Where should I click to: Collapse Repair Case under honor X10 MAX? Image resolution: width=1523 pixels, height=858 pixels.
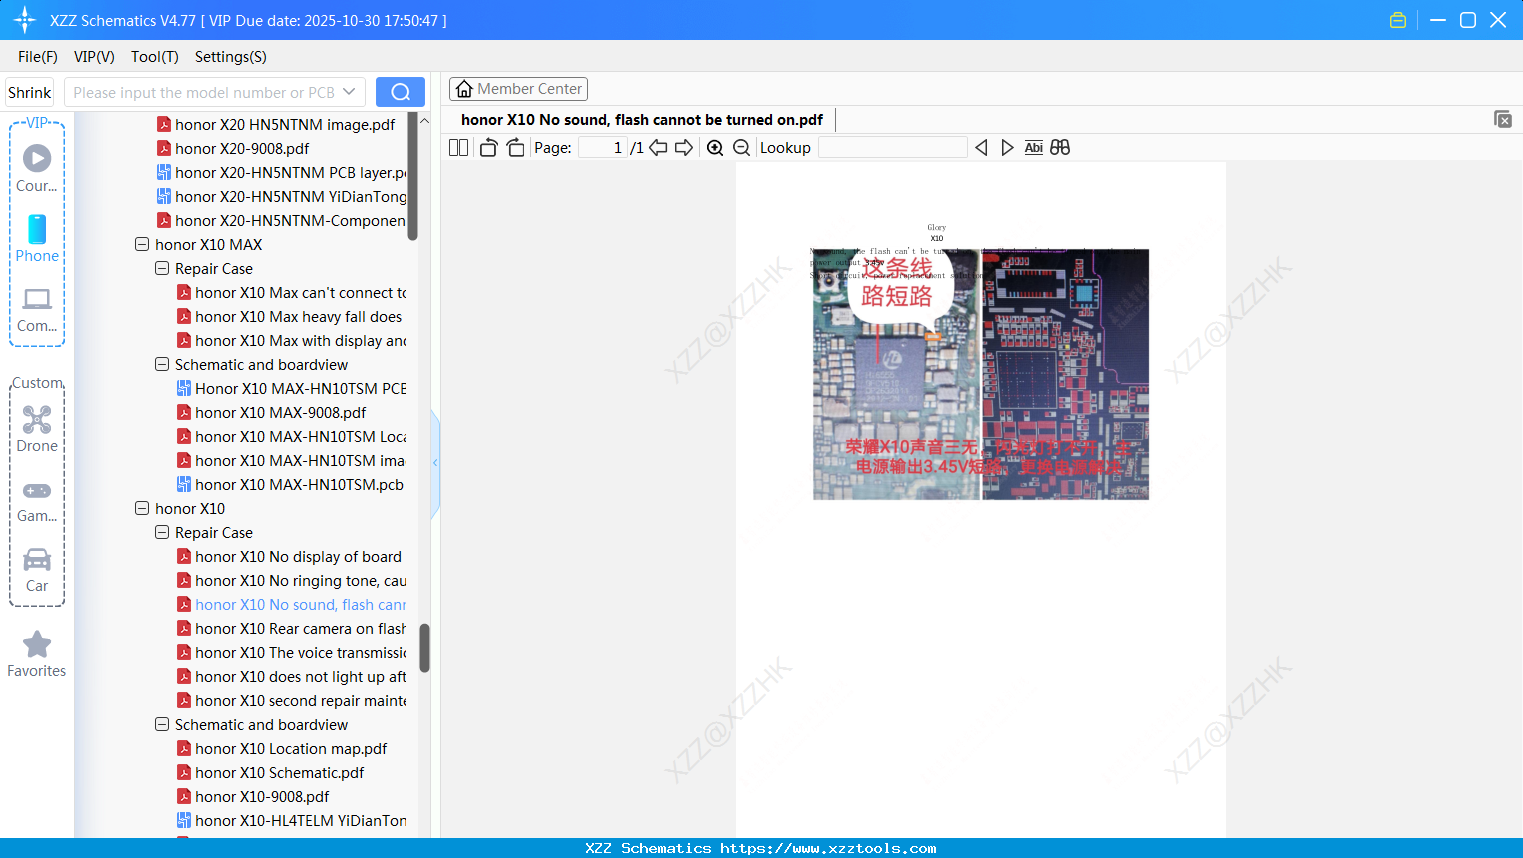pyautogui.click(x=162, y=268)
